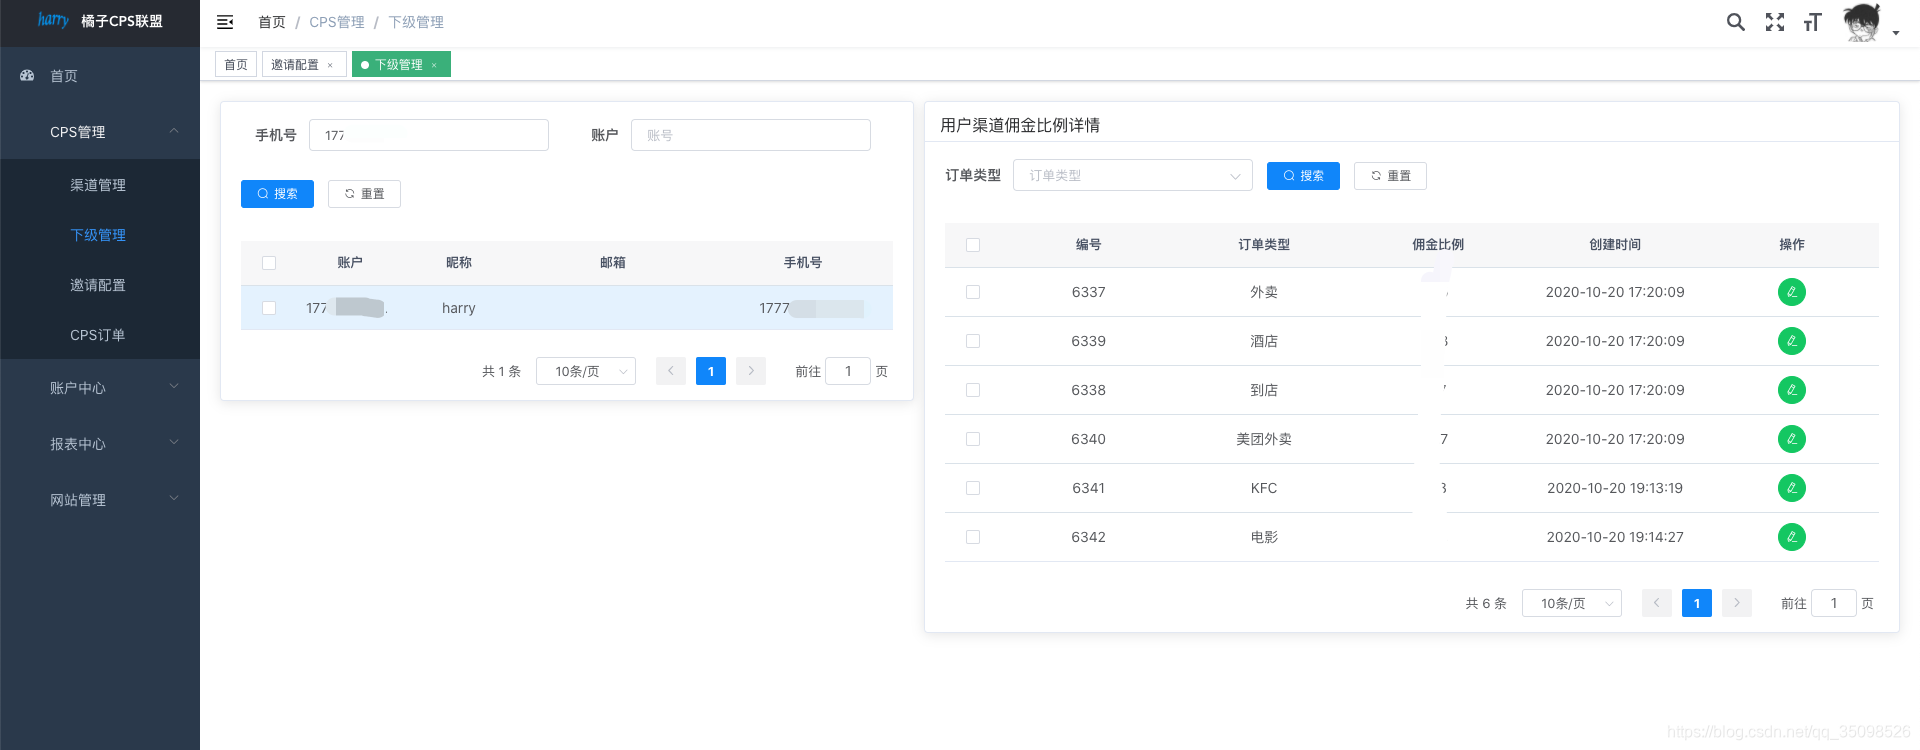Select page 1 in commission pagination
This screenshot has height=750, width=1920.
click(1697, 603)
